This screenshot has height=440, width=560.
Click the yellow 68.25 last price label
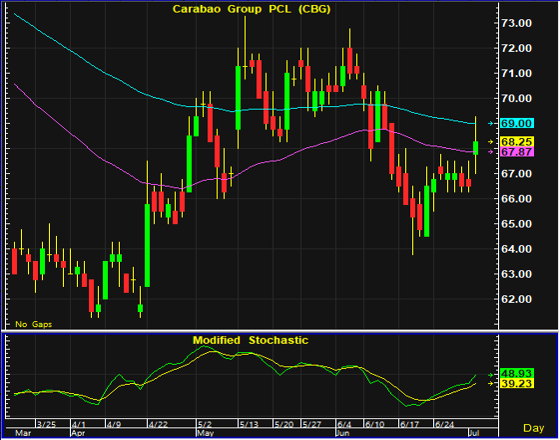[x=517, y=141]
